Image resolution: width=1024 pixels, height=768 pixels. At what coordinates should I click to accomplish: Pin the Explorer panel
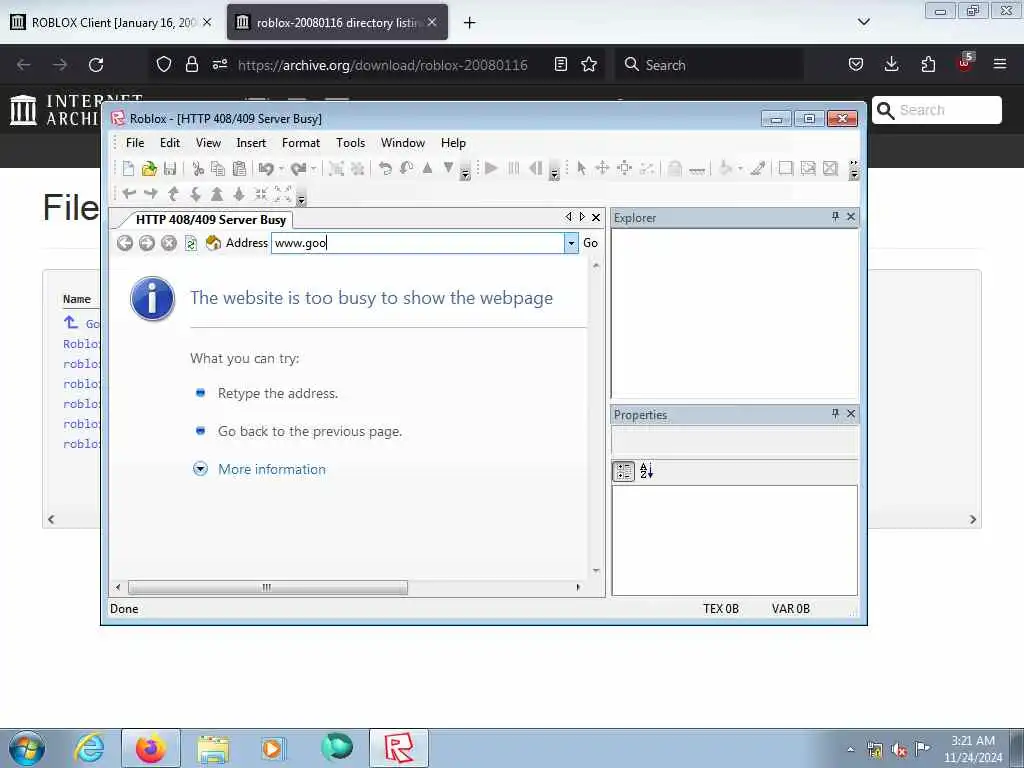[x=835, y=216]
